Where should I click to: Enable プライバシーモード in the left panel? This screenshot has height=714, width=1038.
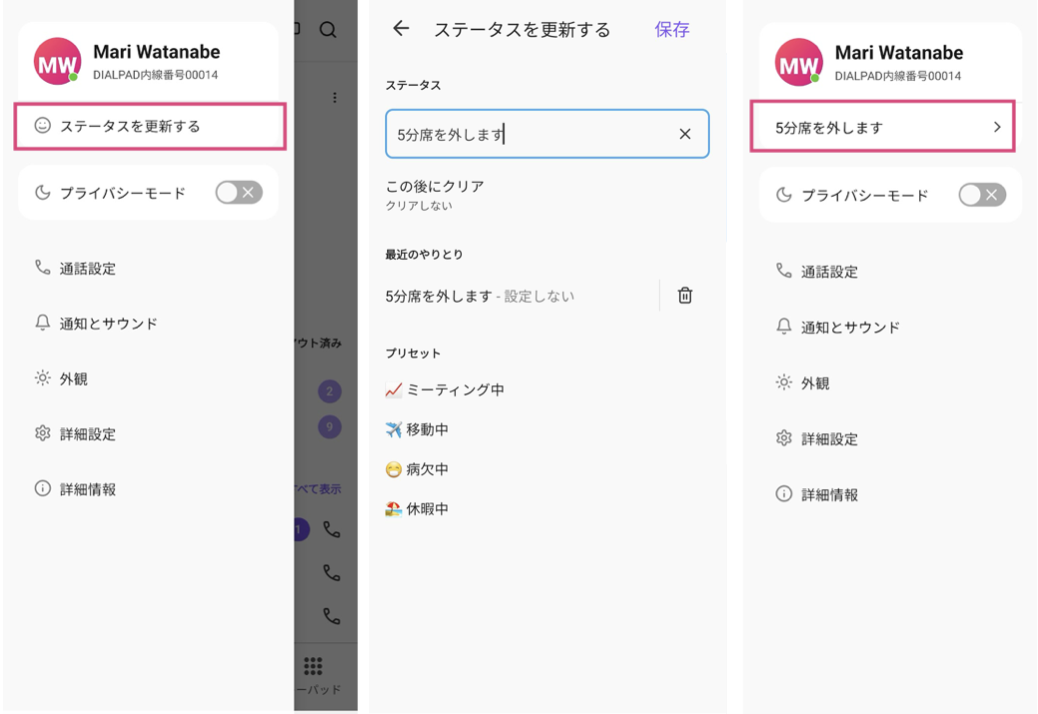click(238, 192)
